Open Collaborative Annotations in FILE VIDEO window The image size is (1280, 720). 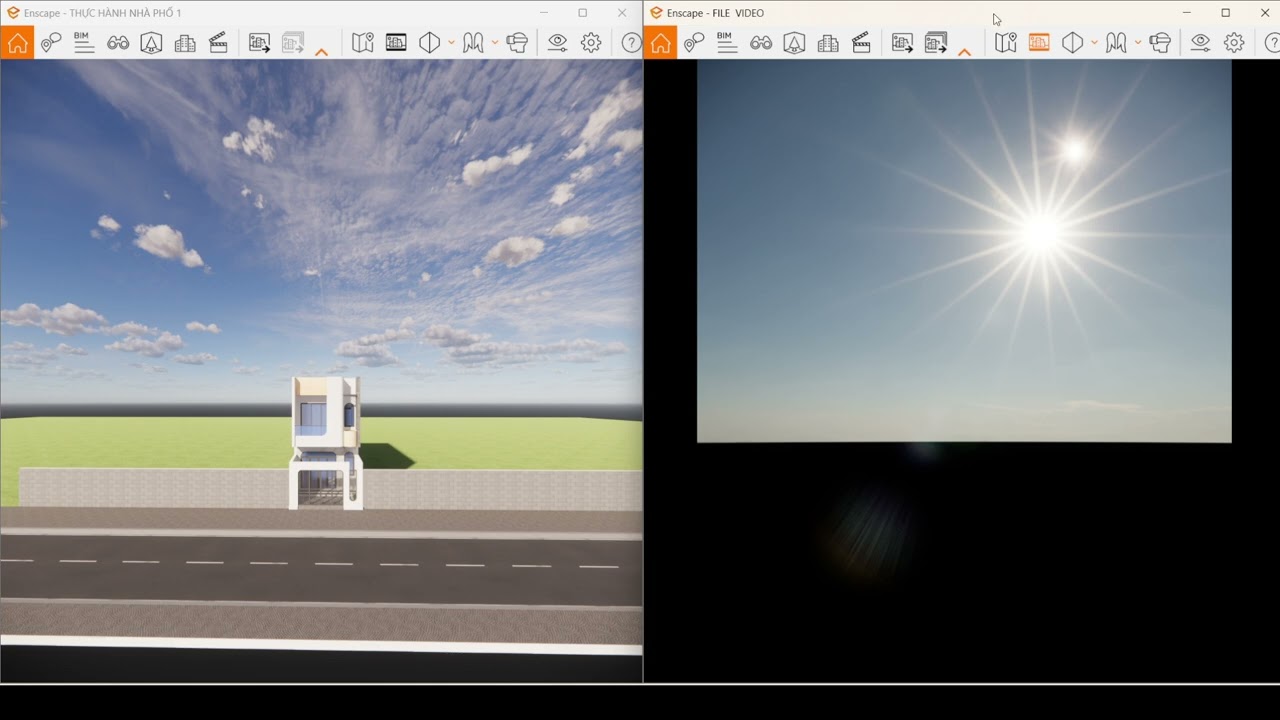694,43
